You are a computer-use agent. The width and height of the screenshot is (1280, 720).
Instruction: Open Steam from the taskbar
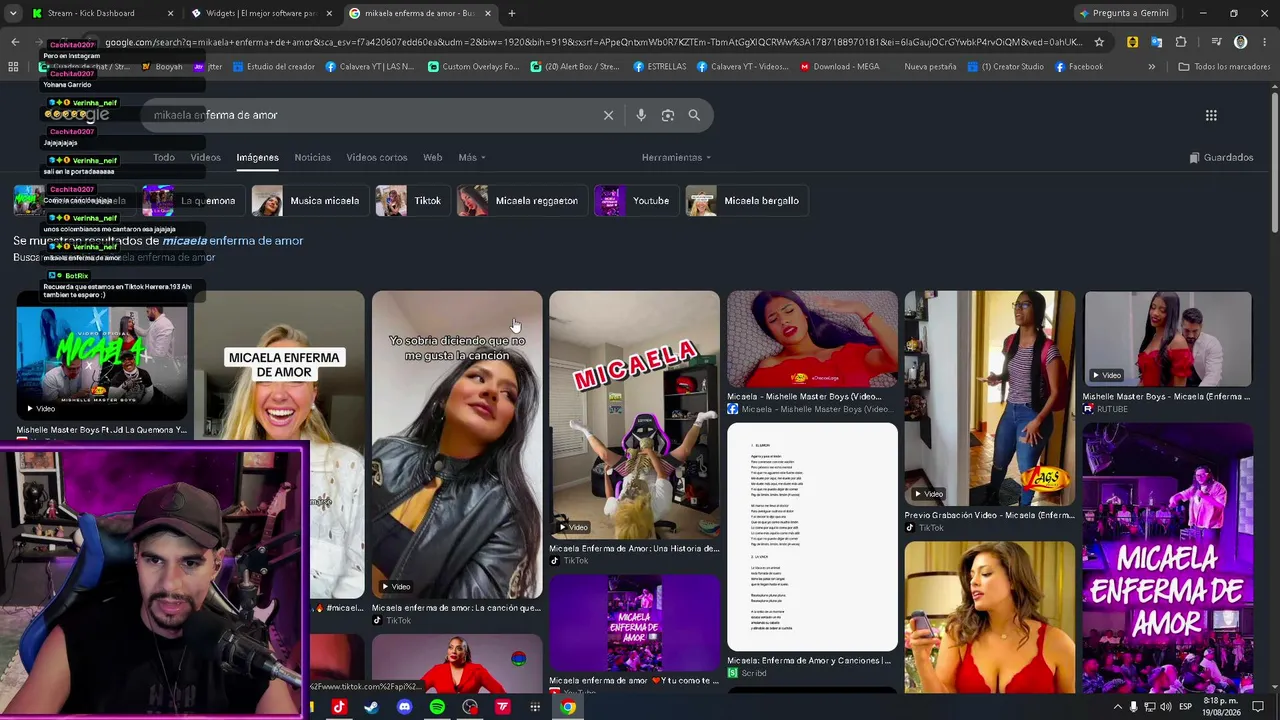coord(371,707)
